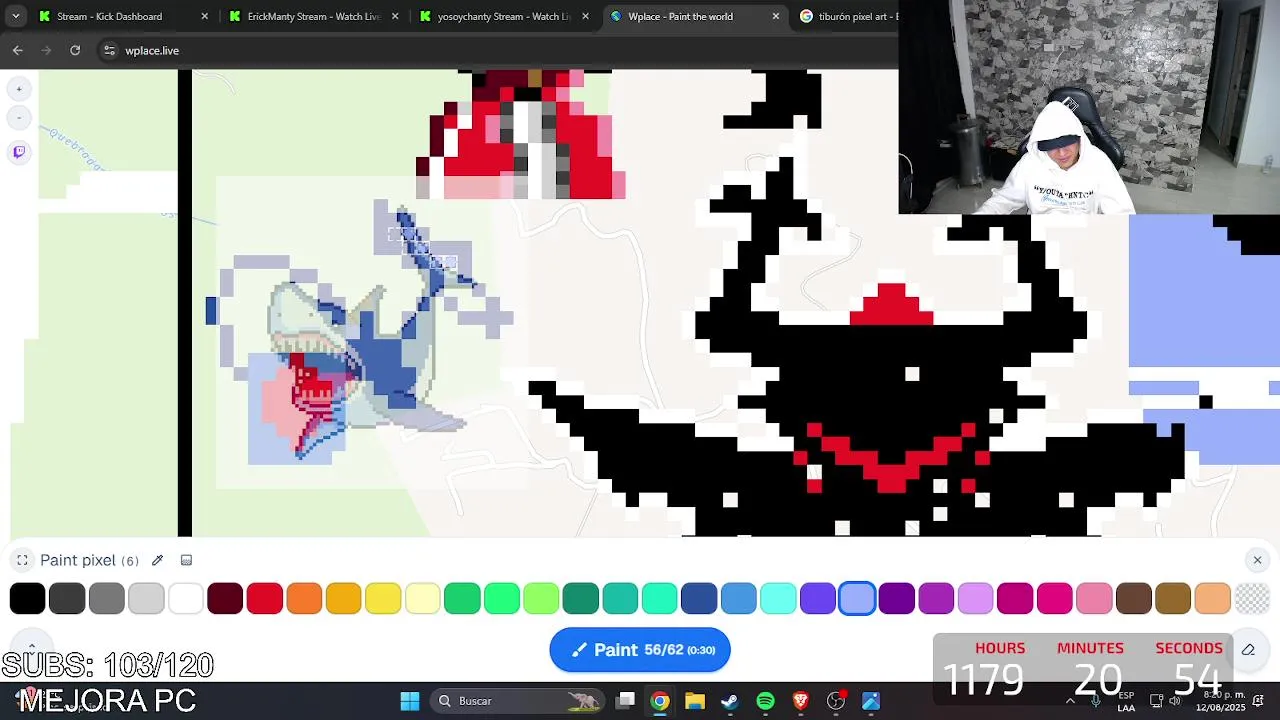
Task: Close the yosoychanty Stream tab
Action: [585, 16]
